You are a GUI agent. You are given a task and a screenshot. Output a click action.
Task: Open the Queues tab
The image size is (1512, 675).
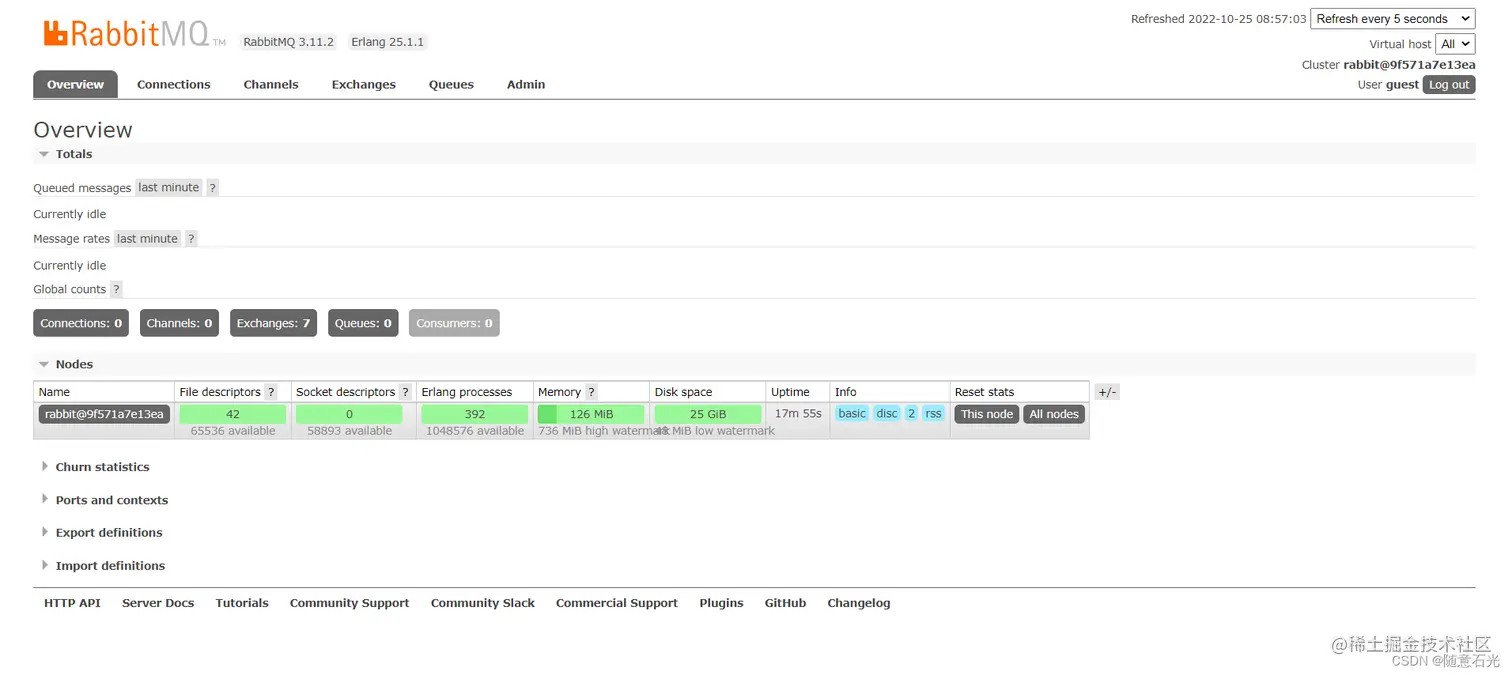tap(451, 85)
